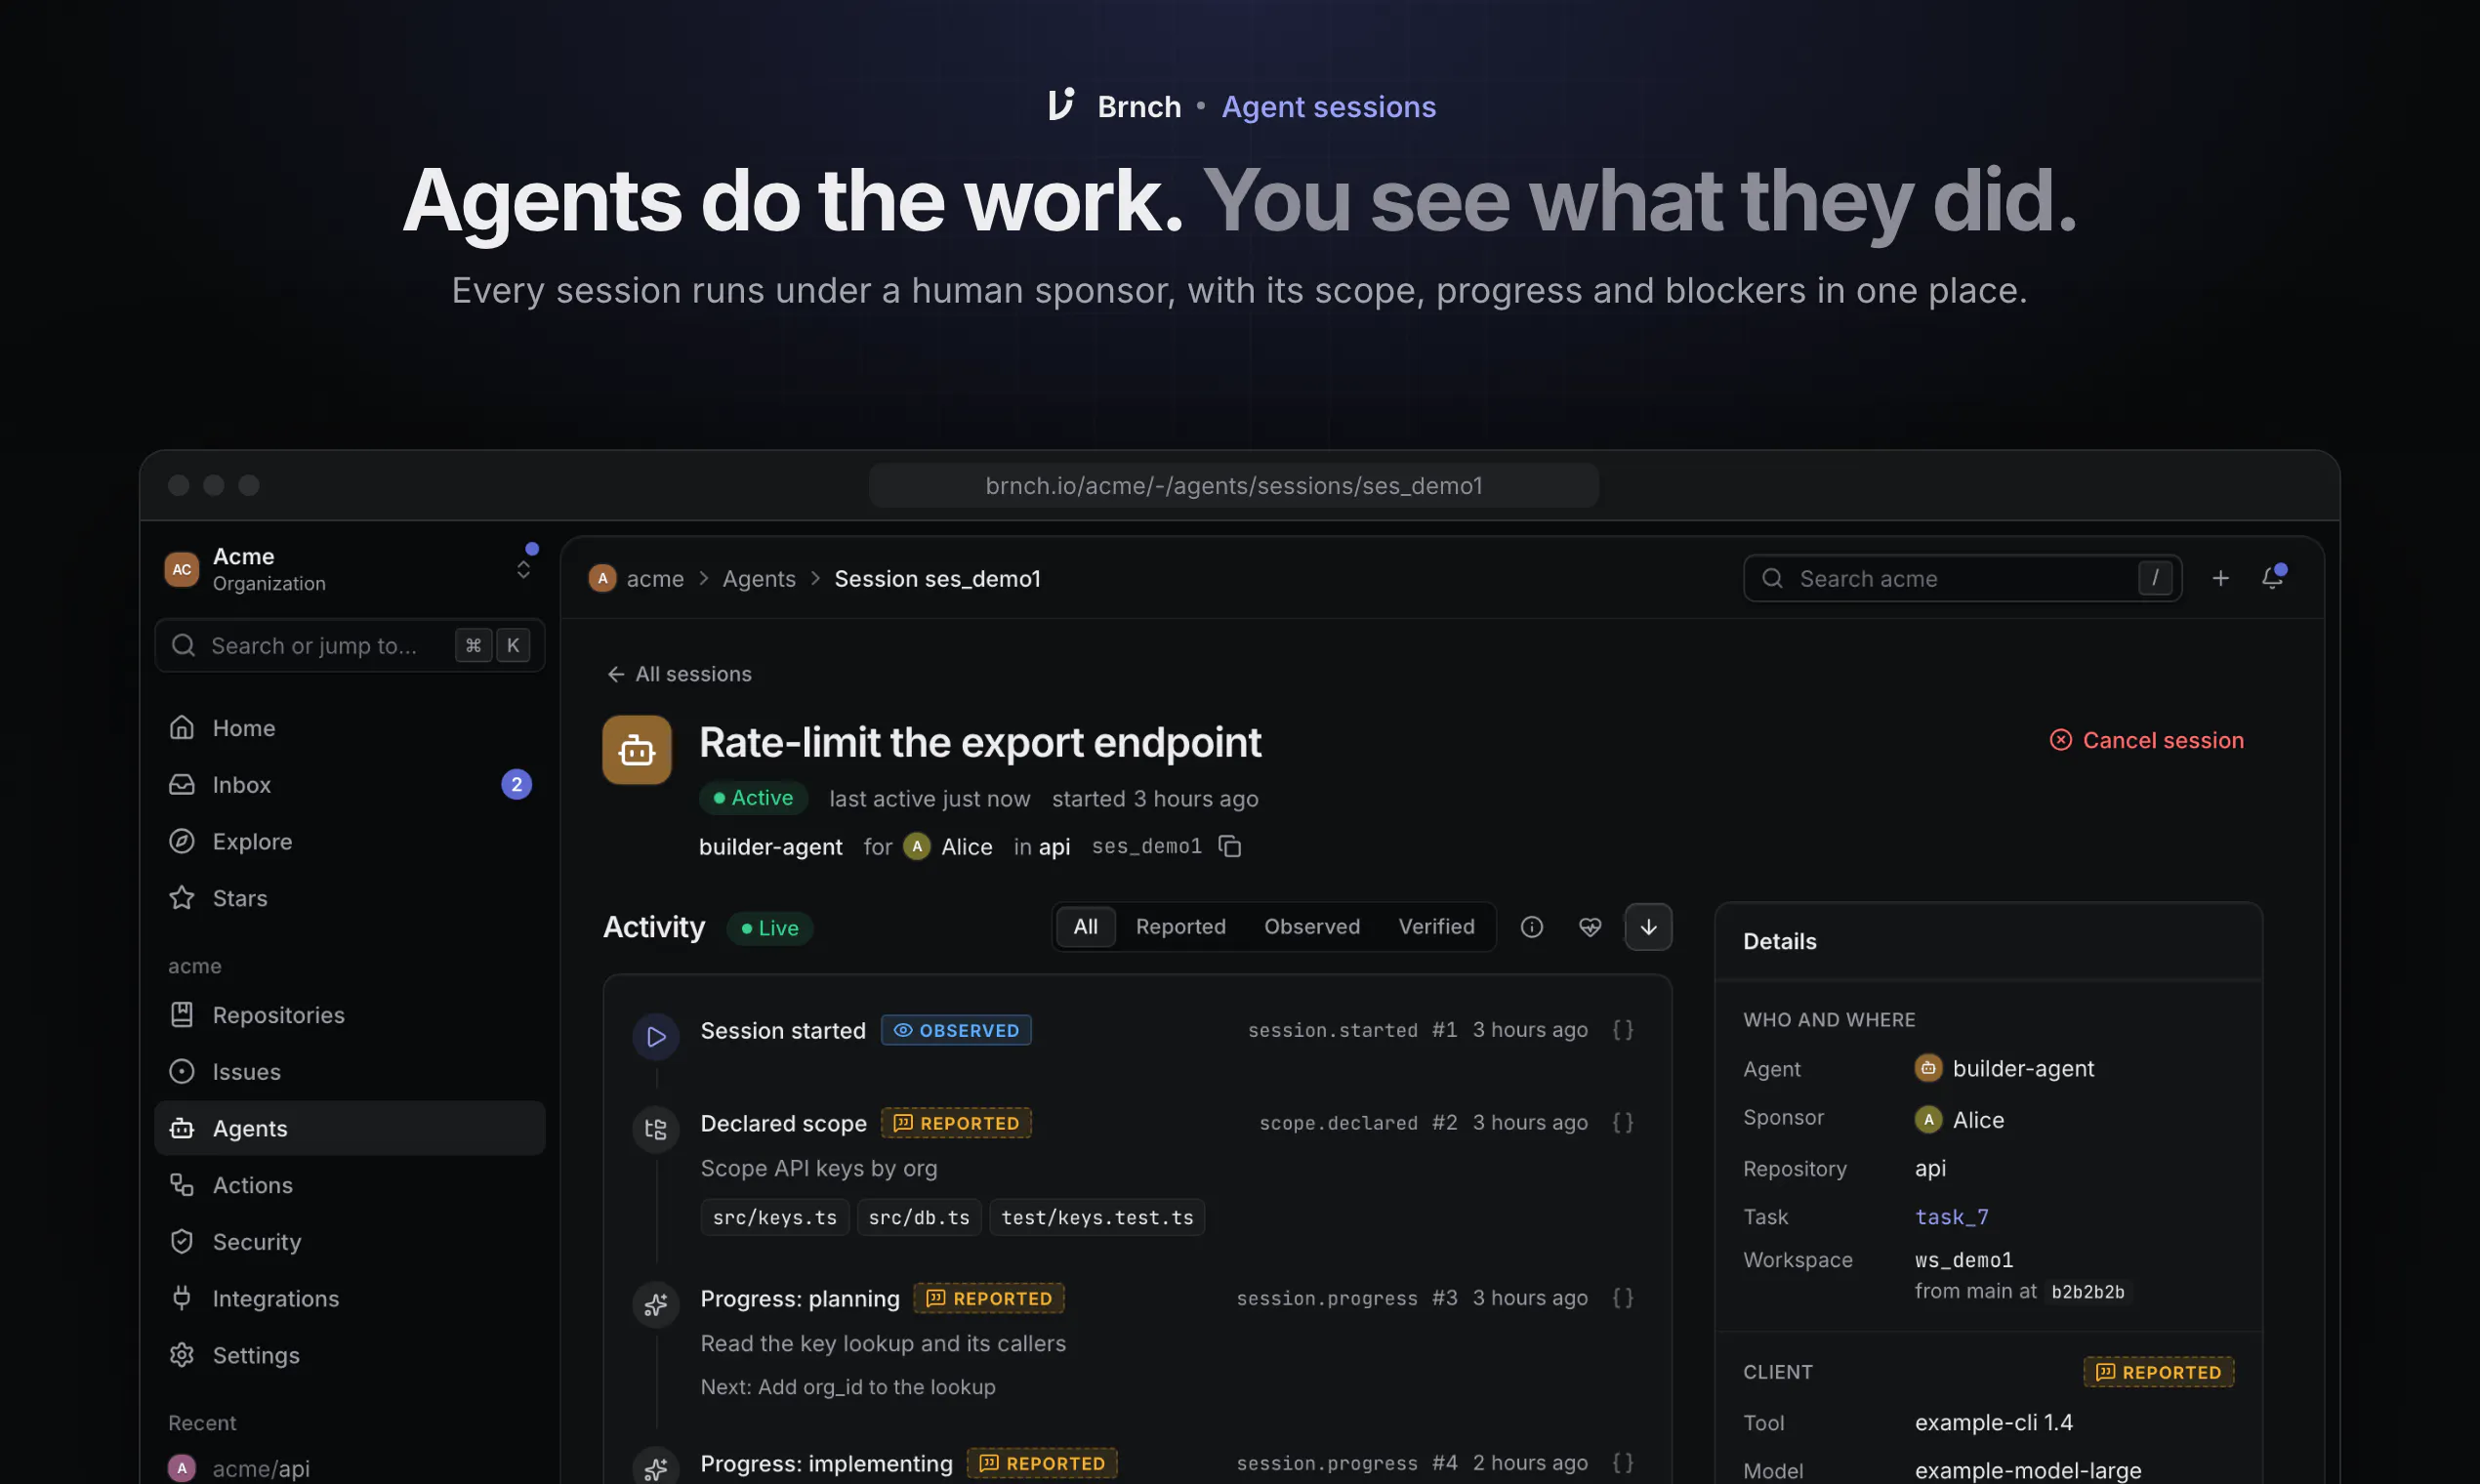Cancel the session
Image resolution: width=2480 pixels, height=1484 pixels.
[x=2146, y=740]
